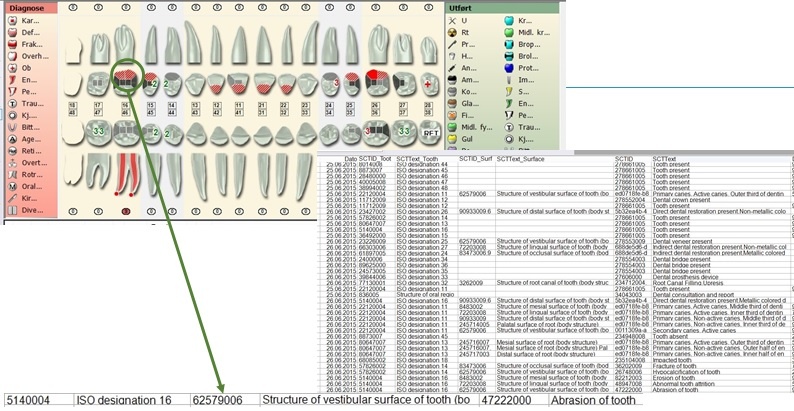This screenshot has height=411, width=794.
Task: Select the U extraction treatment icon
Action: click(x=453, y=21)
